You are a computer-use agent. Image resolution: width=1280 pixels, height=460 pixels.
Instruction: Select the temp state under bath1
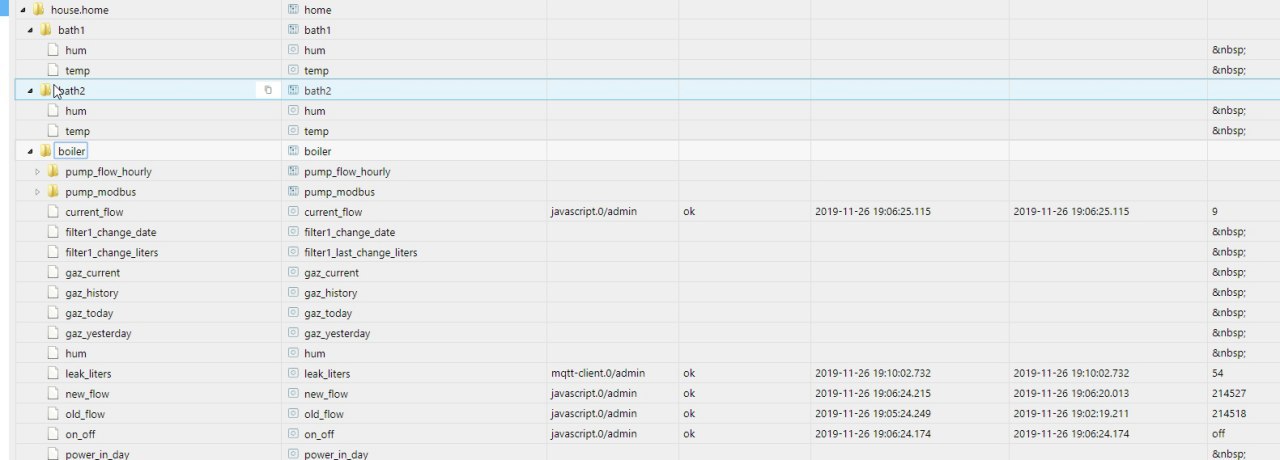(77, 70)
